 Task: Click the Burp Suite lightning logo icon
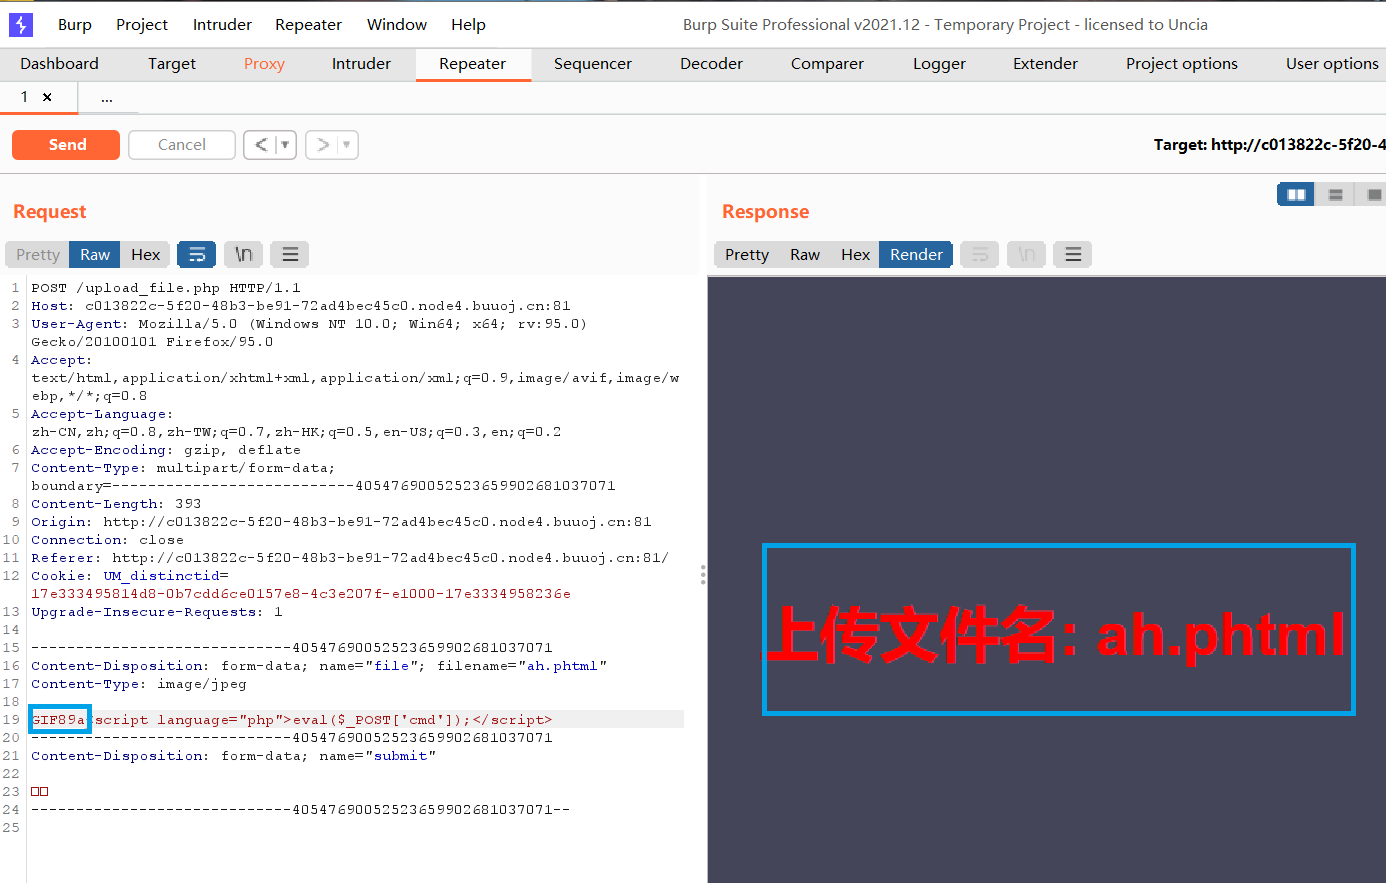pos(20,24)
